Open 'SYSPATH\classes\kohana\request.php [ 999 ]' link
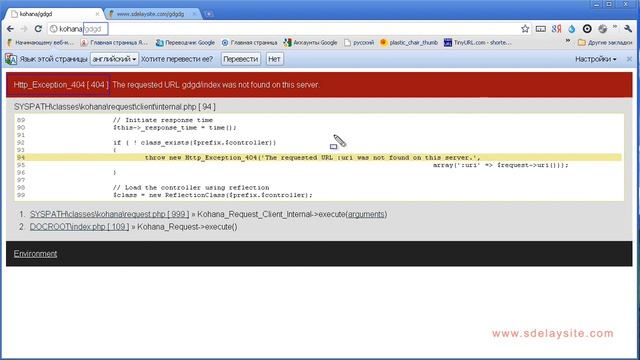The height and width of the screenshot is (360, 640). (109, 214)
